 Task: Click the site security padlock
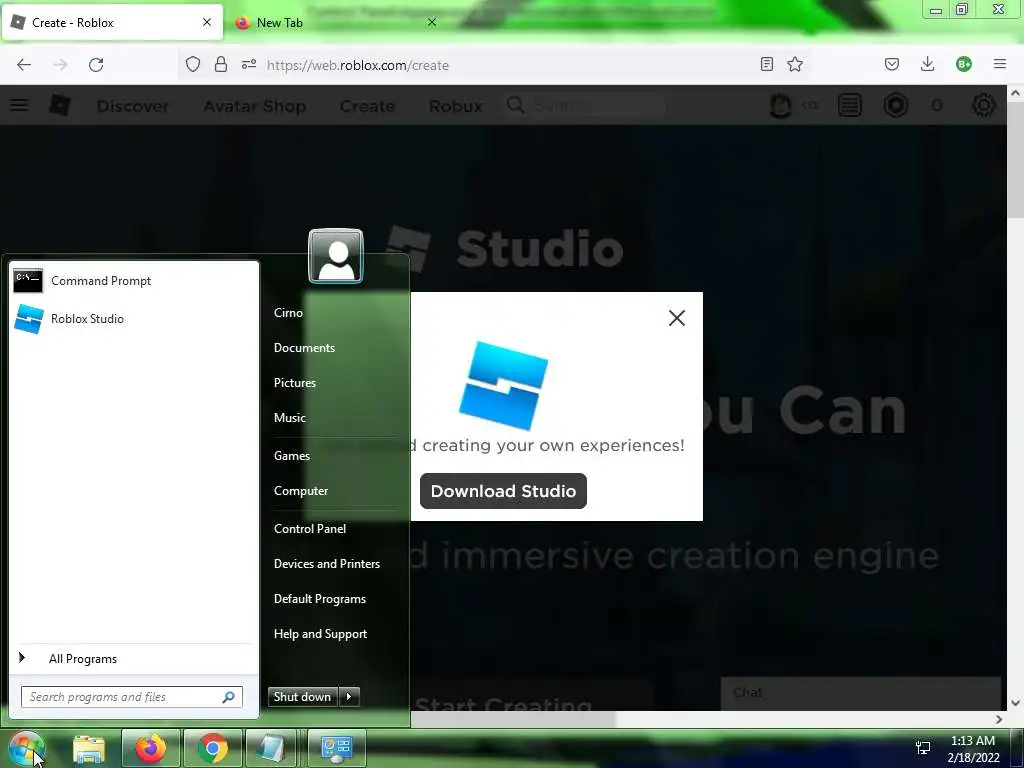pyautogui.click(x=221, y=64)
